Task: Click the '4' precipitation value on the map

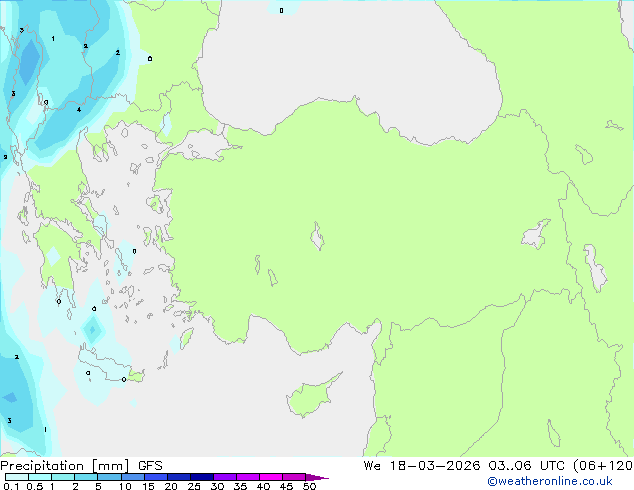Action: [x=79, y=110]
